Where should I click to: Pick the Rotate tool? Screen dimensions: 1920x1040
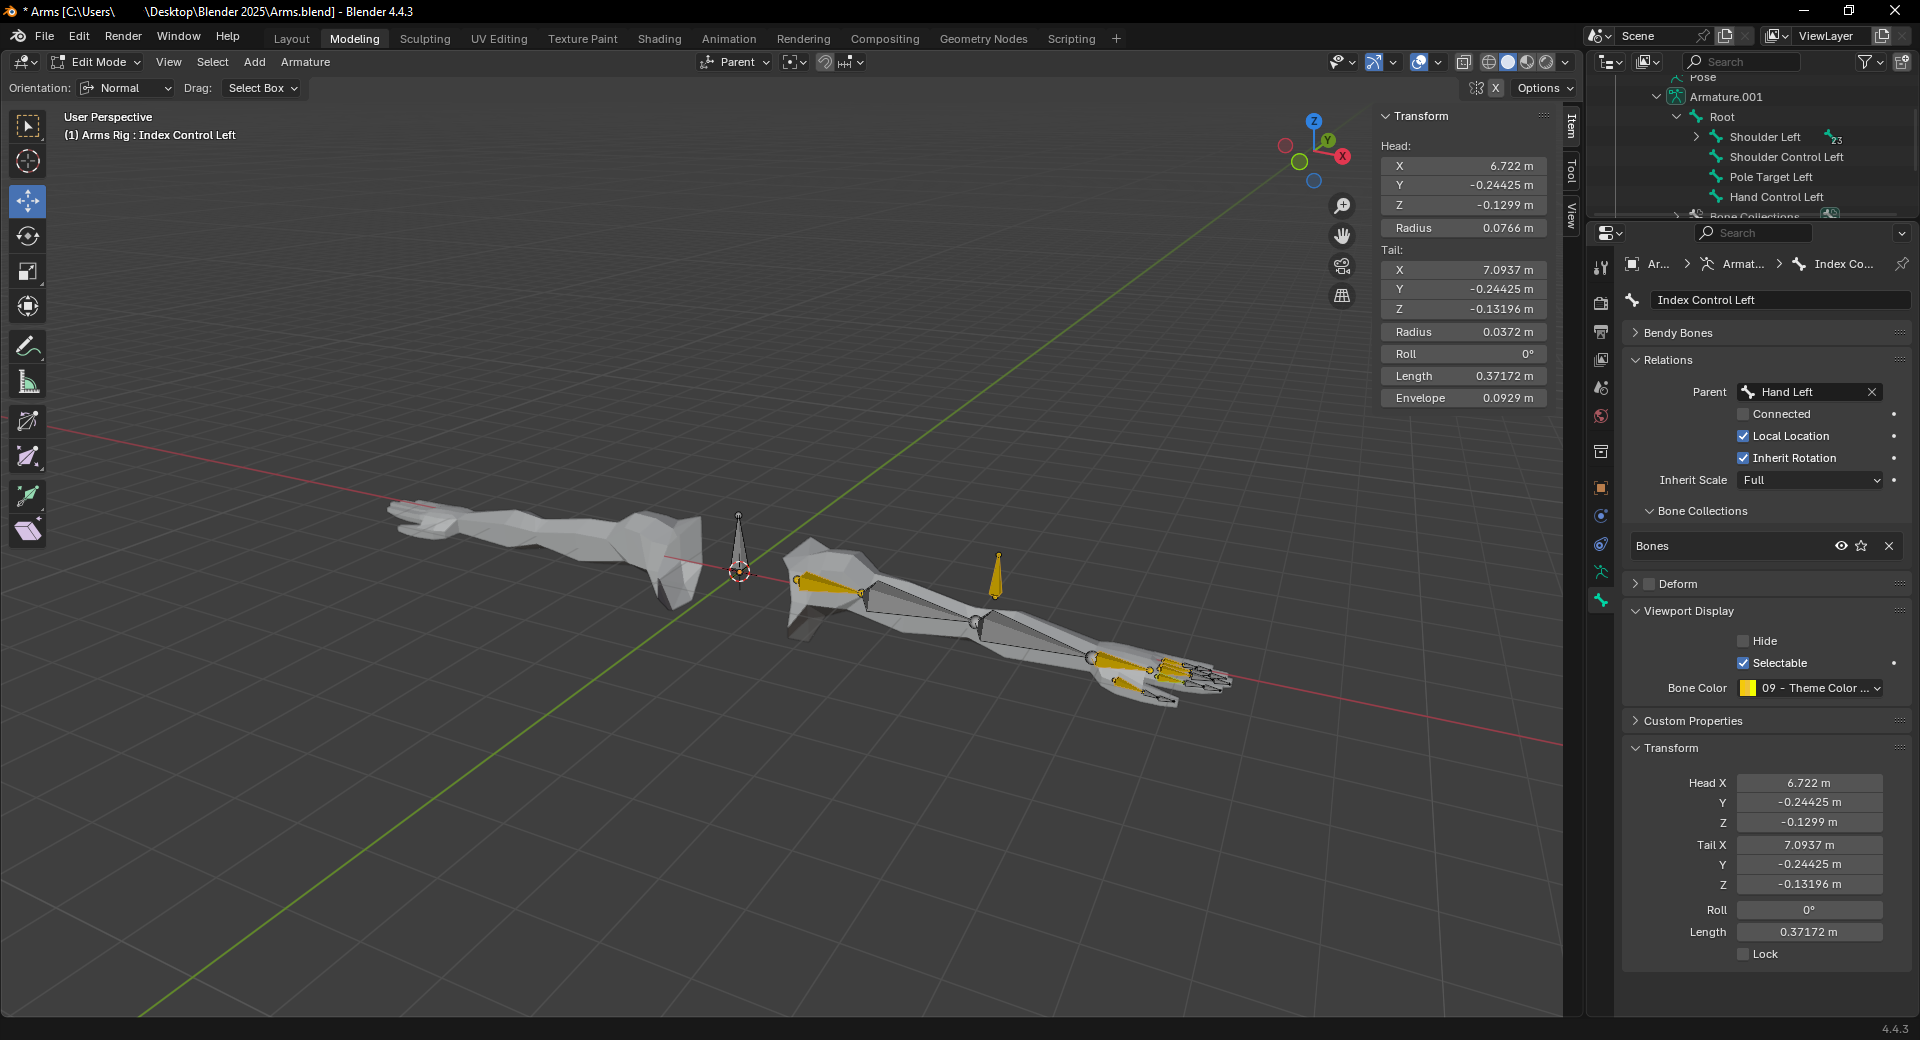click(28, 236)
